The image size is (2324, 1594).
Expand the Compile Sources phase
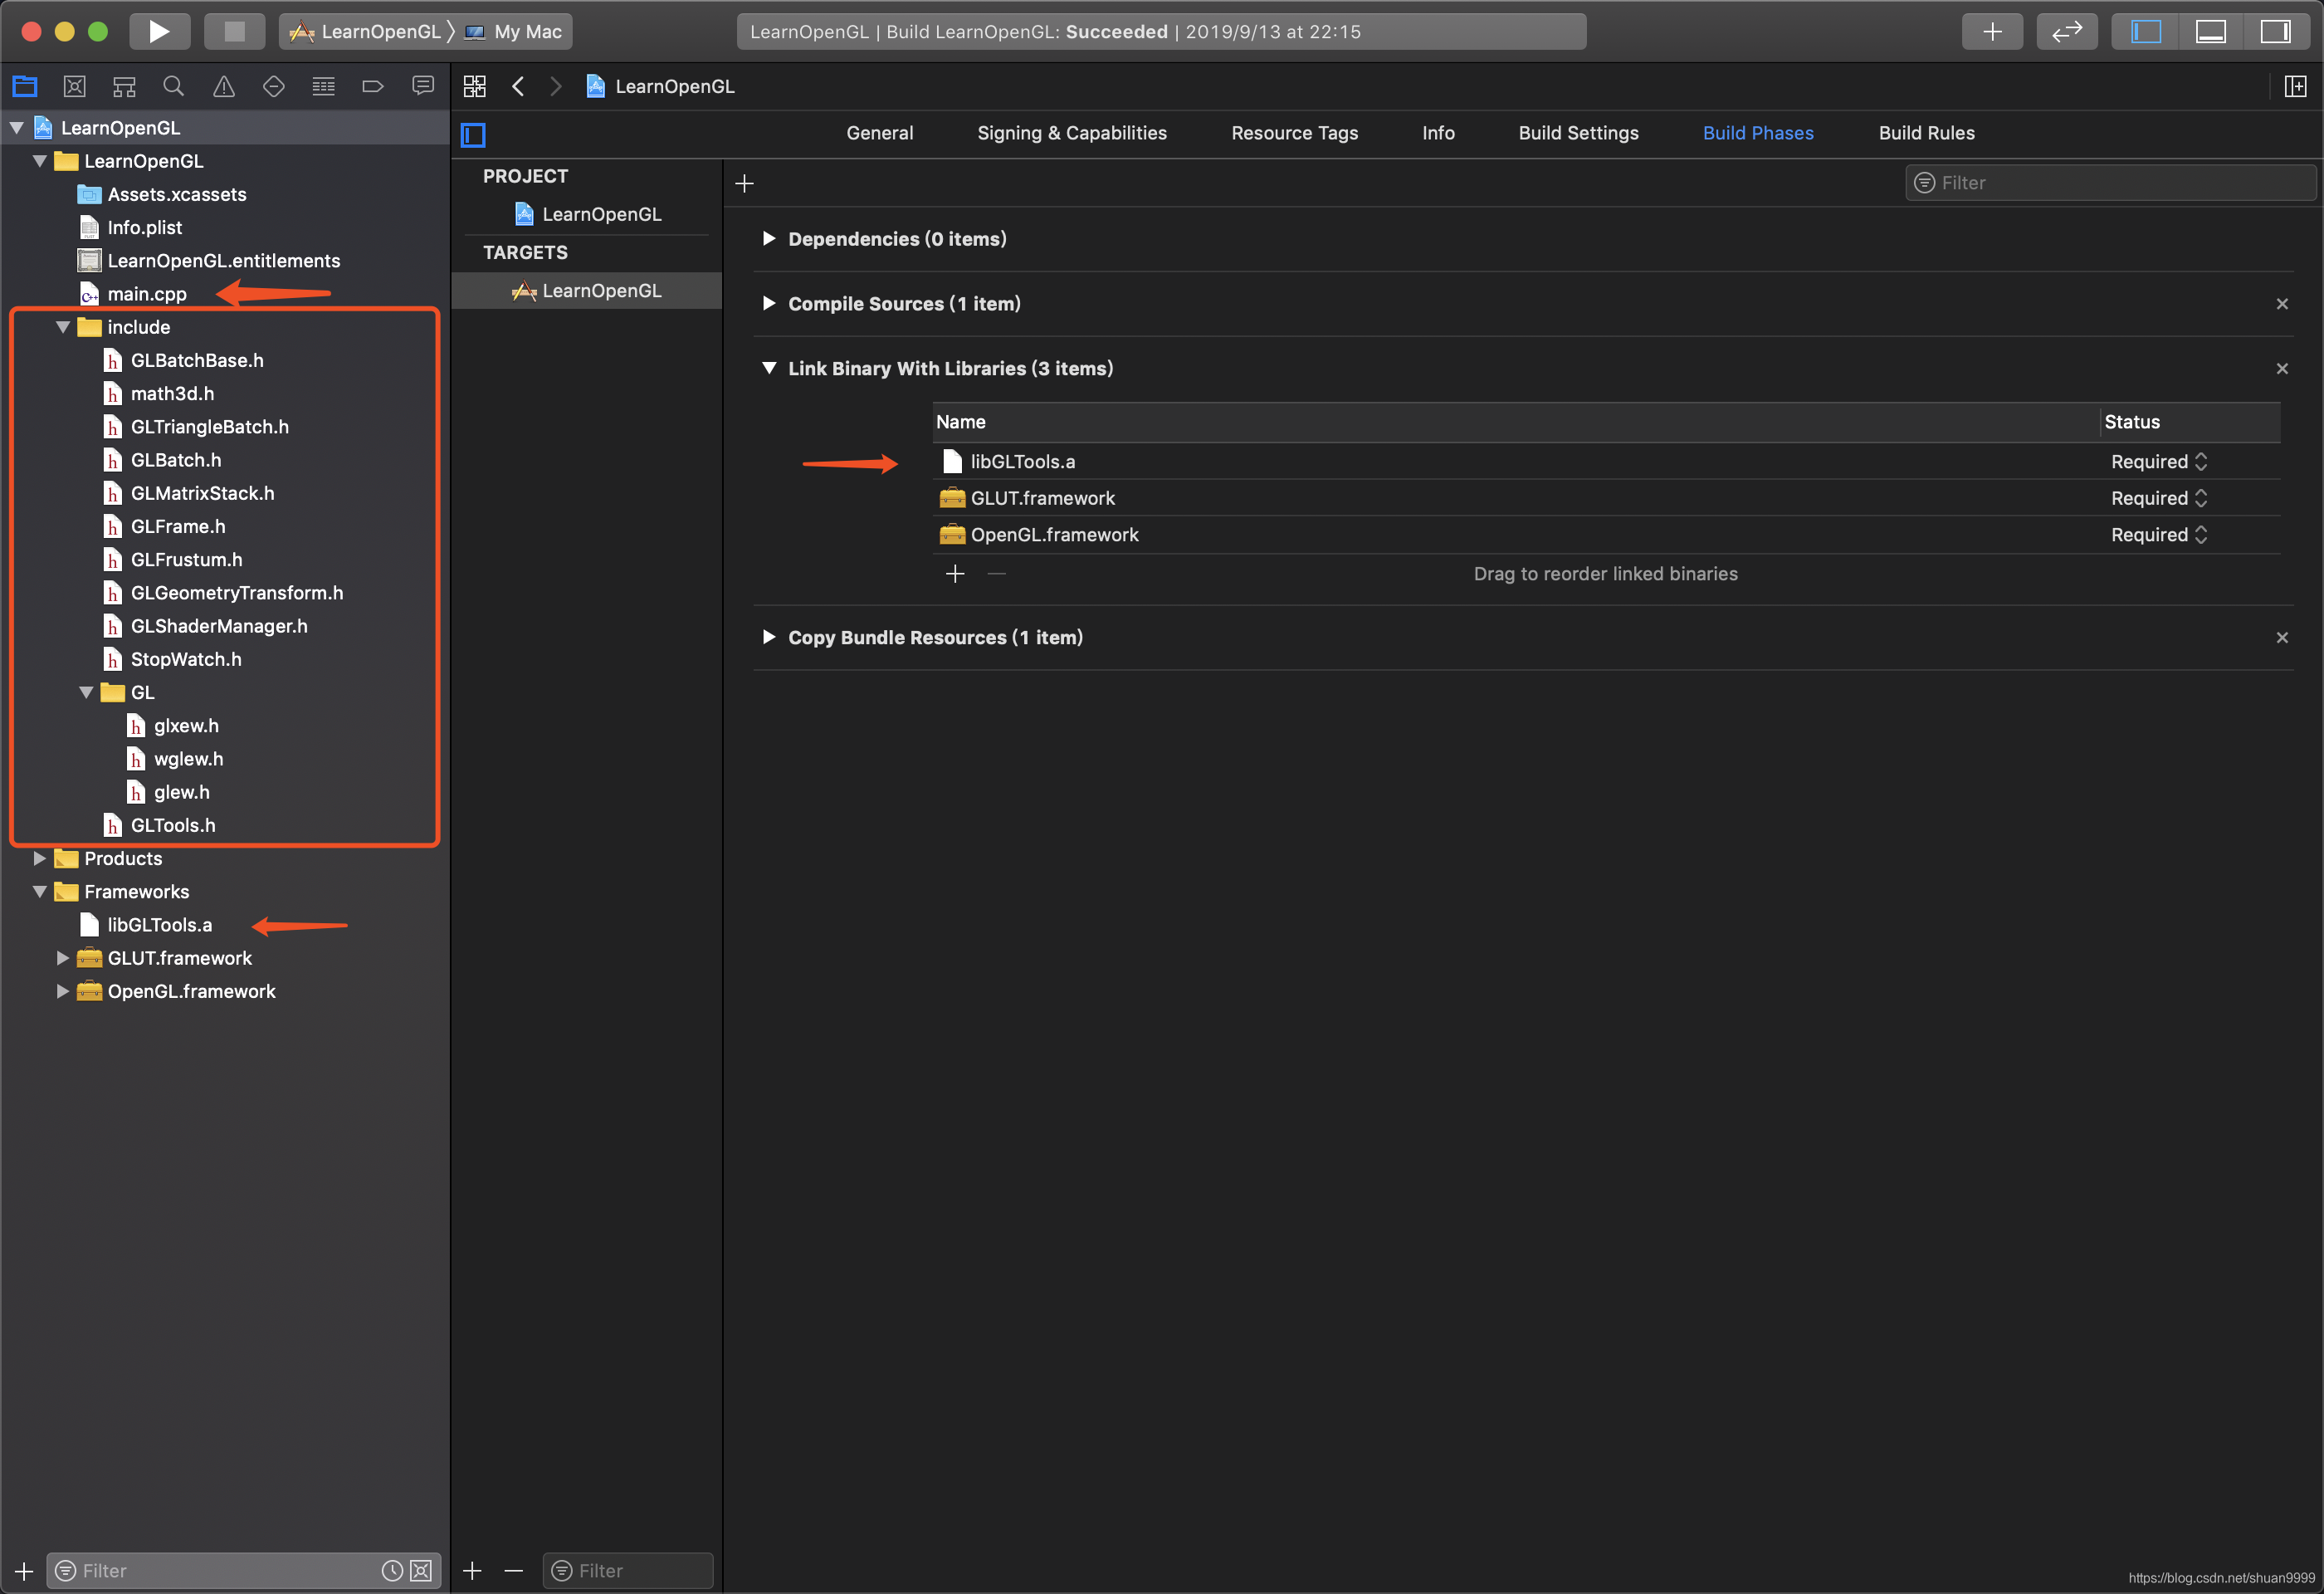(x=768, y=303)
